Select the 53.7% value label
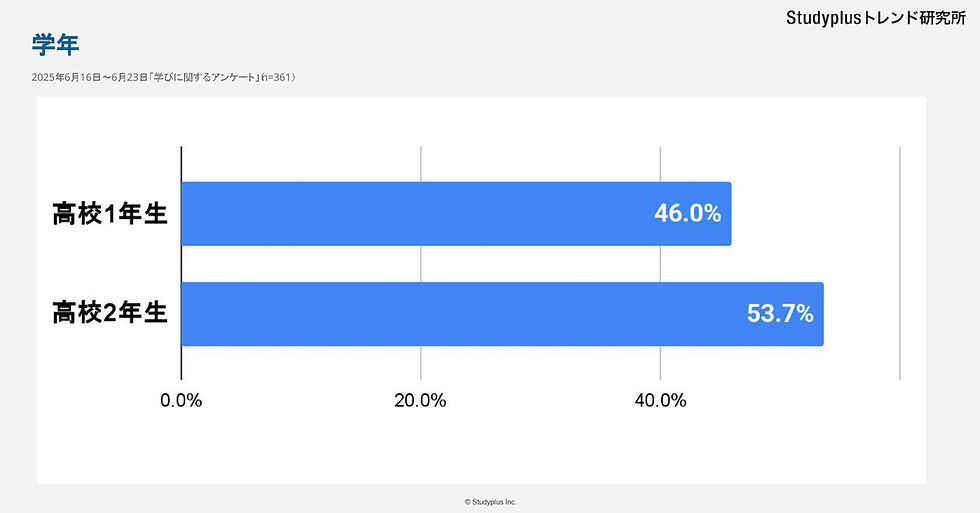Screen dimensions: 980x513 (780, 314)
